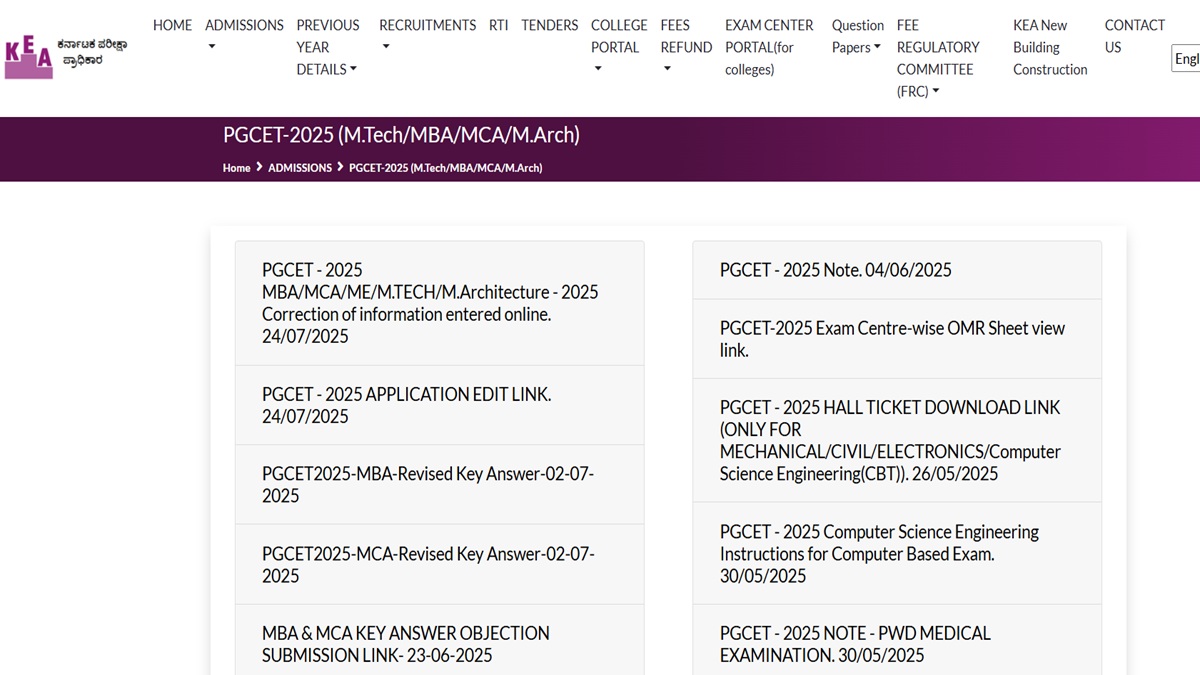The image size is (1200, 675).
Task: Open Computer Science Engineering CBT instructions
Action: 897,553
